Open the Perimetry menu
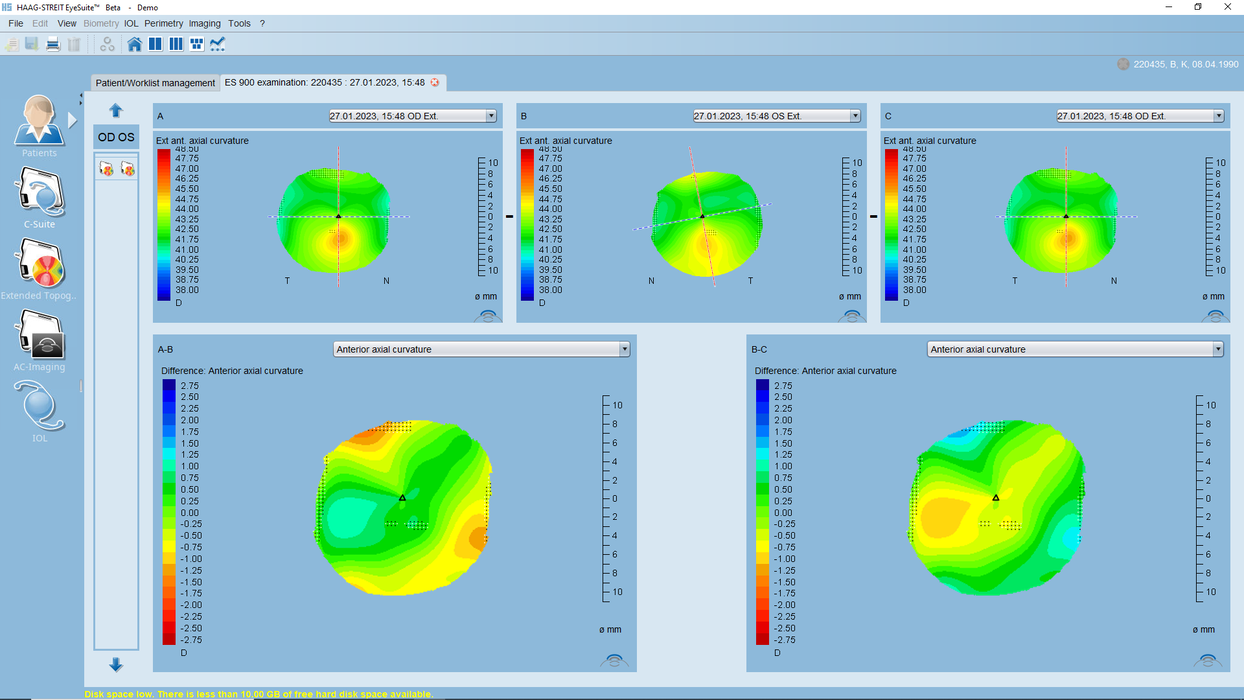 (164, 23)
